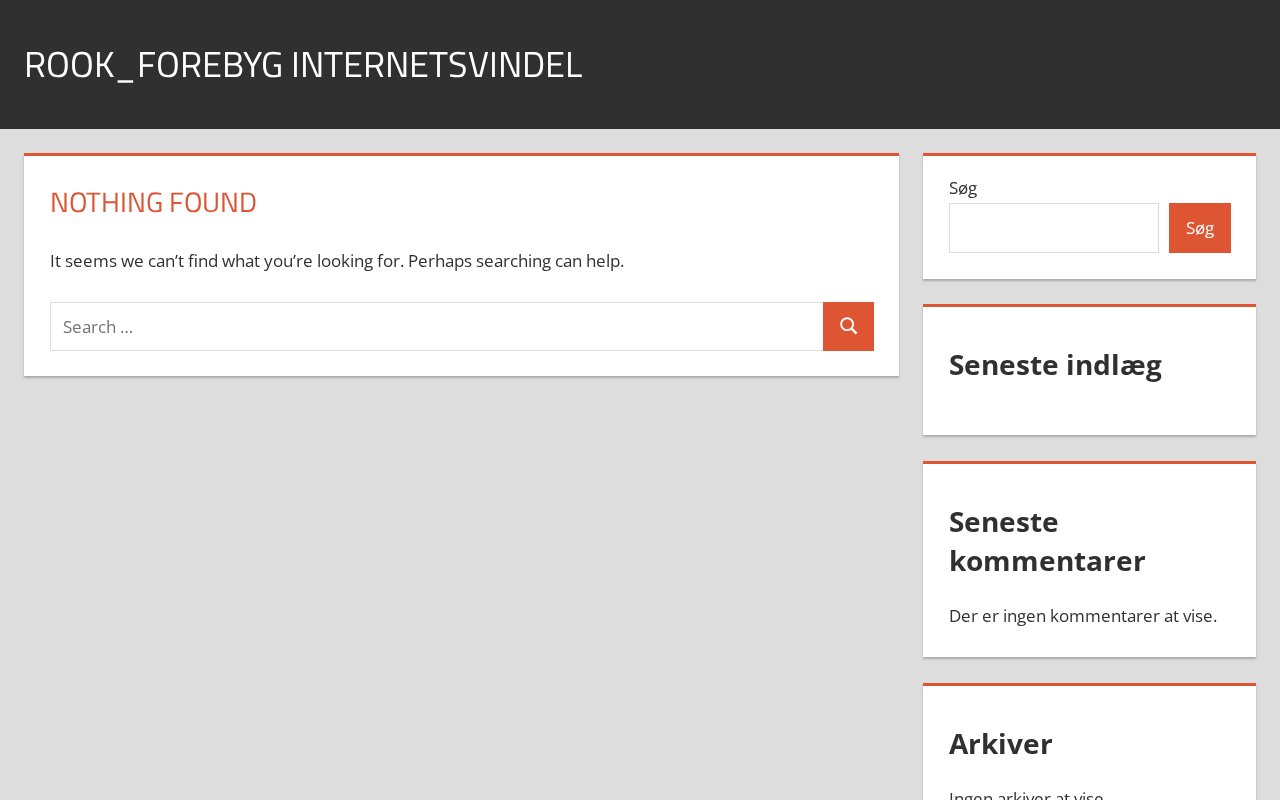
Task: Focus the main "Search …" input field
Action: pos(436,326)
